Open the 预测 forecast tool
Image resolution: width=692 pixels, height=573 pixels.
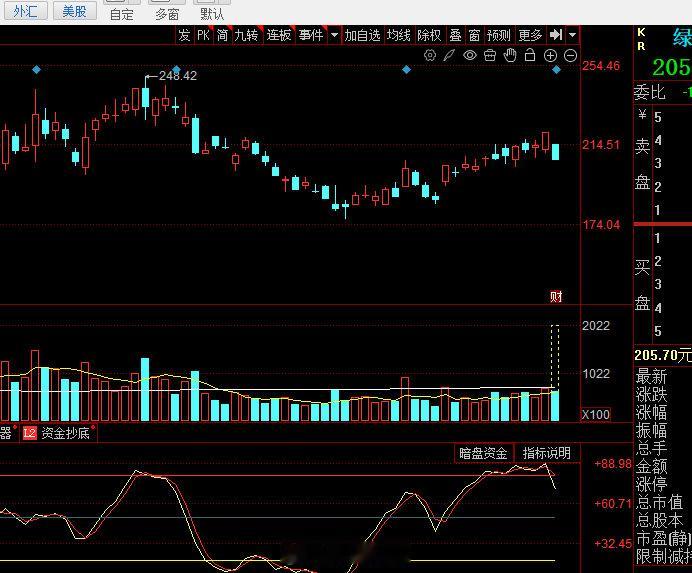tap(499, 35)
